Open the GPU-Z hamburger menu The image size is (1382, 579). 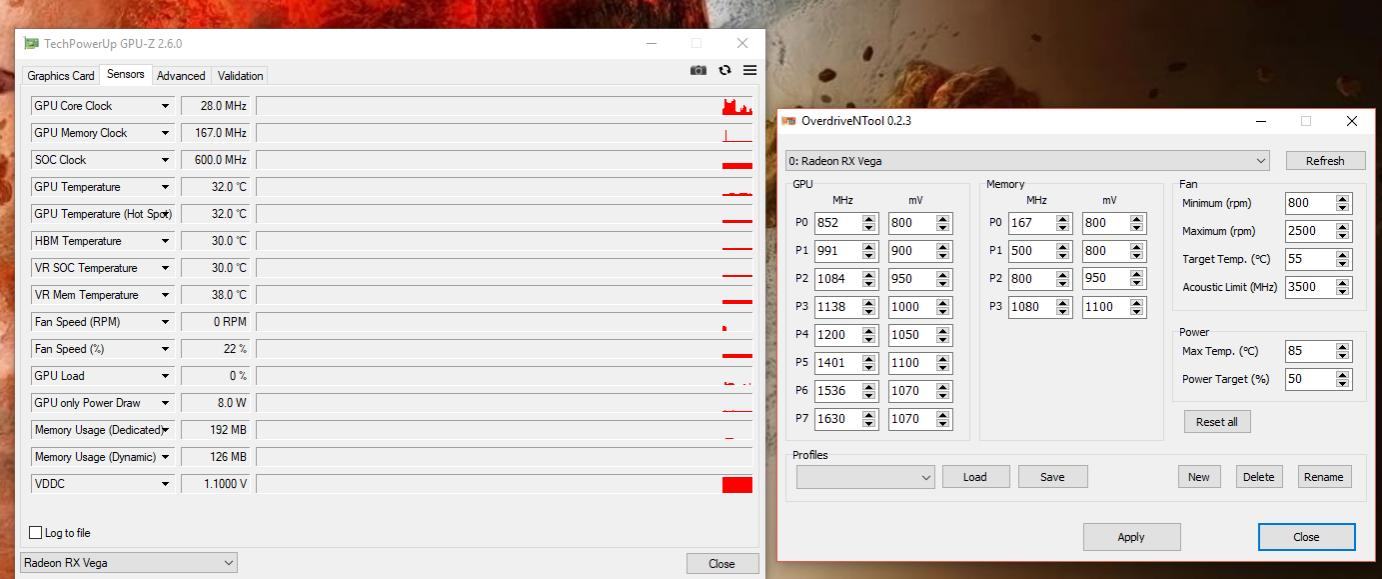click(x=750, y=70)
